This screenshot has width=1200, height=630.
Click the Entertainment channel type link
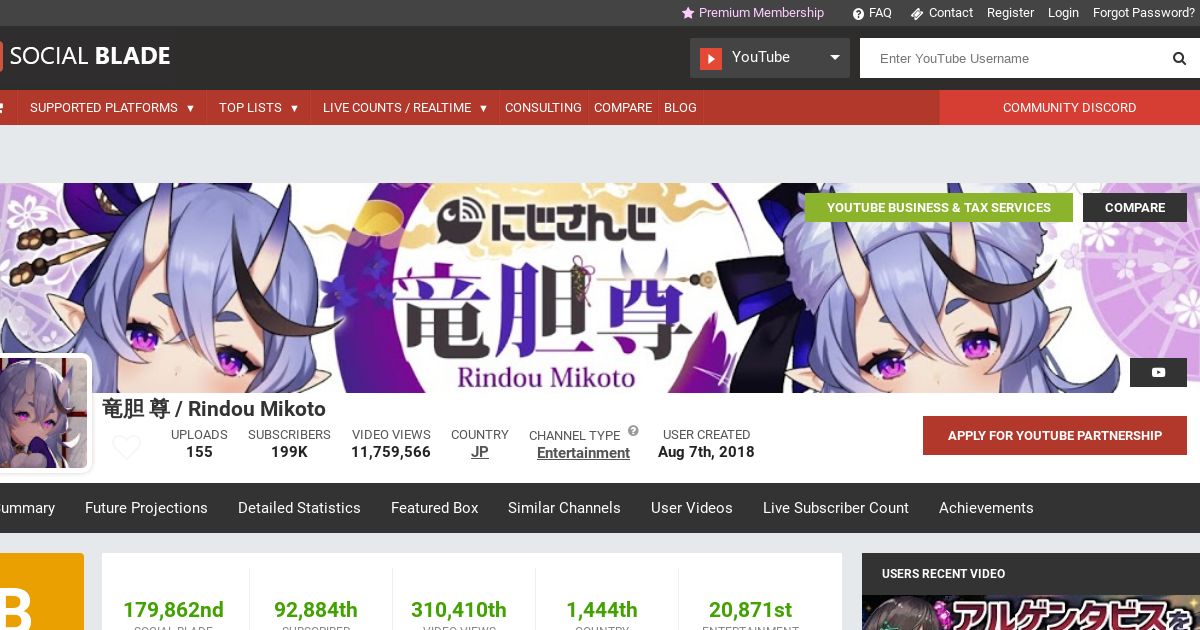[x=583, y=453]
